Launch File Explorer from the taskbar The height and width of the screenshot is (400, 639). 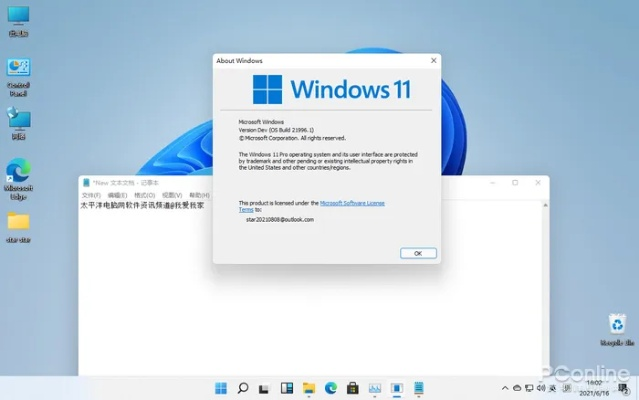(x=309, y=388)
